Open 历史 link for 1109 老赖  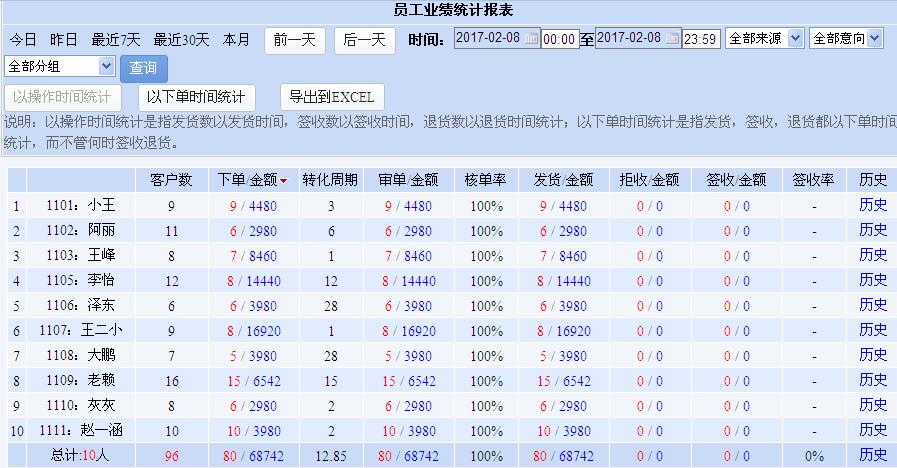pos(872,380)
